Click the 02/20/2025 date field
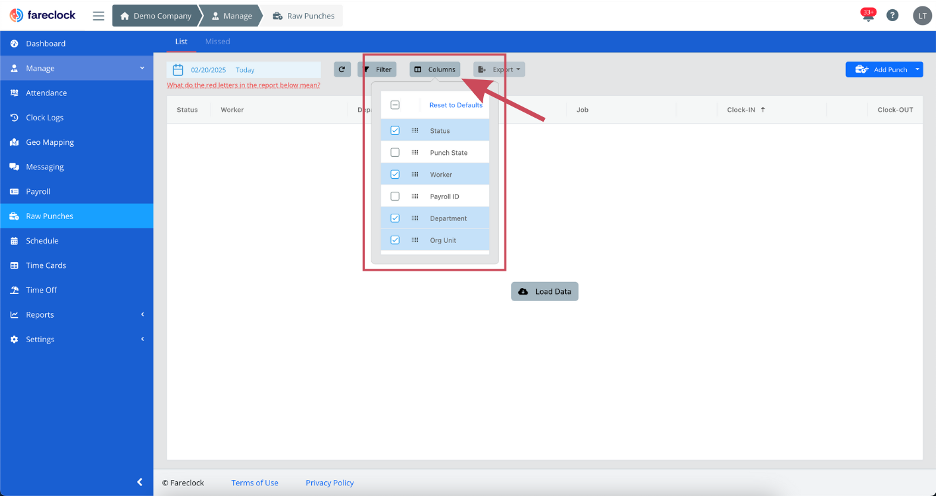Screen dimensions: 936x496 tap(208, 70)
